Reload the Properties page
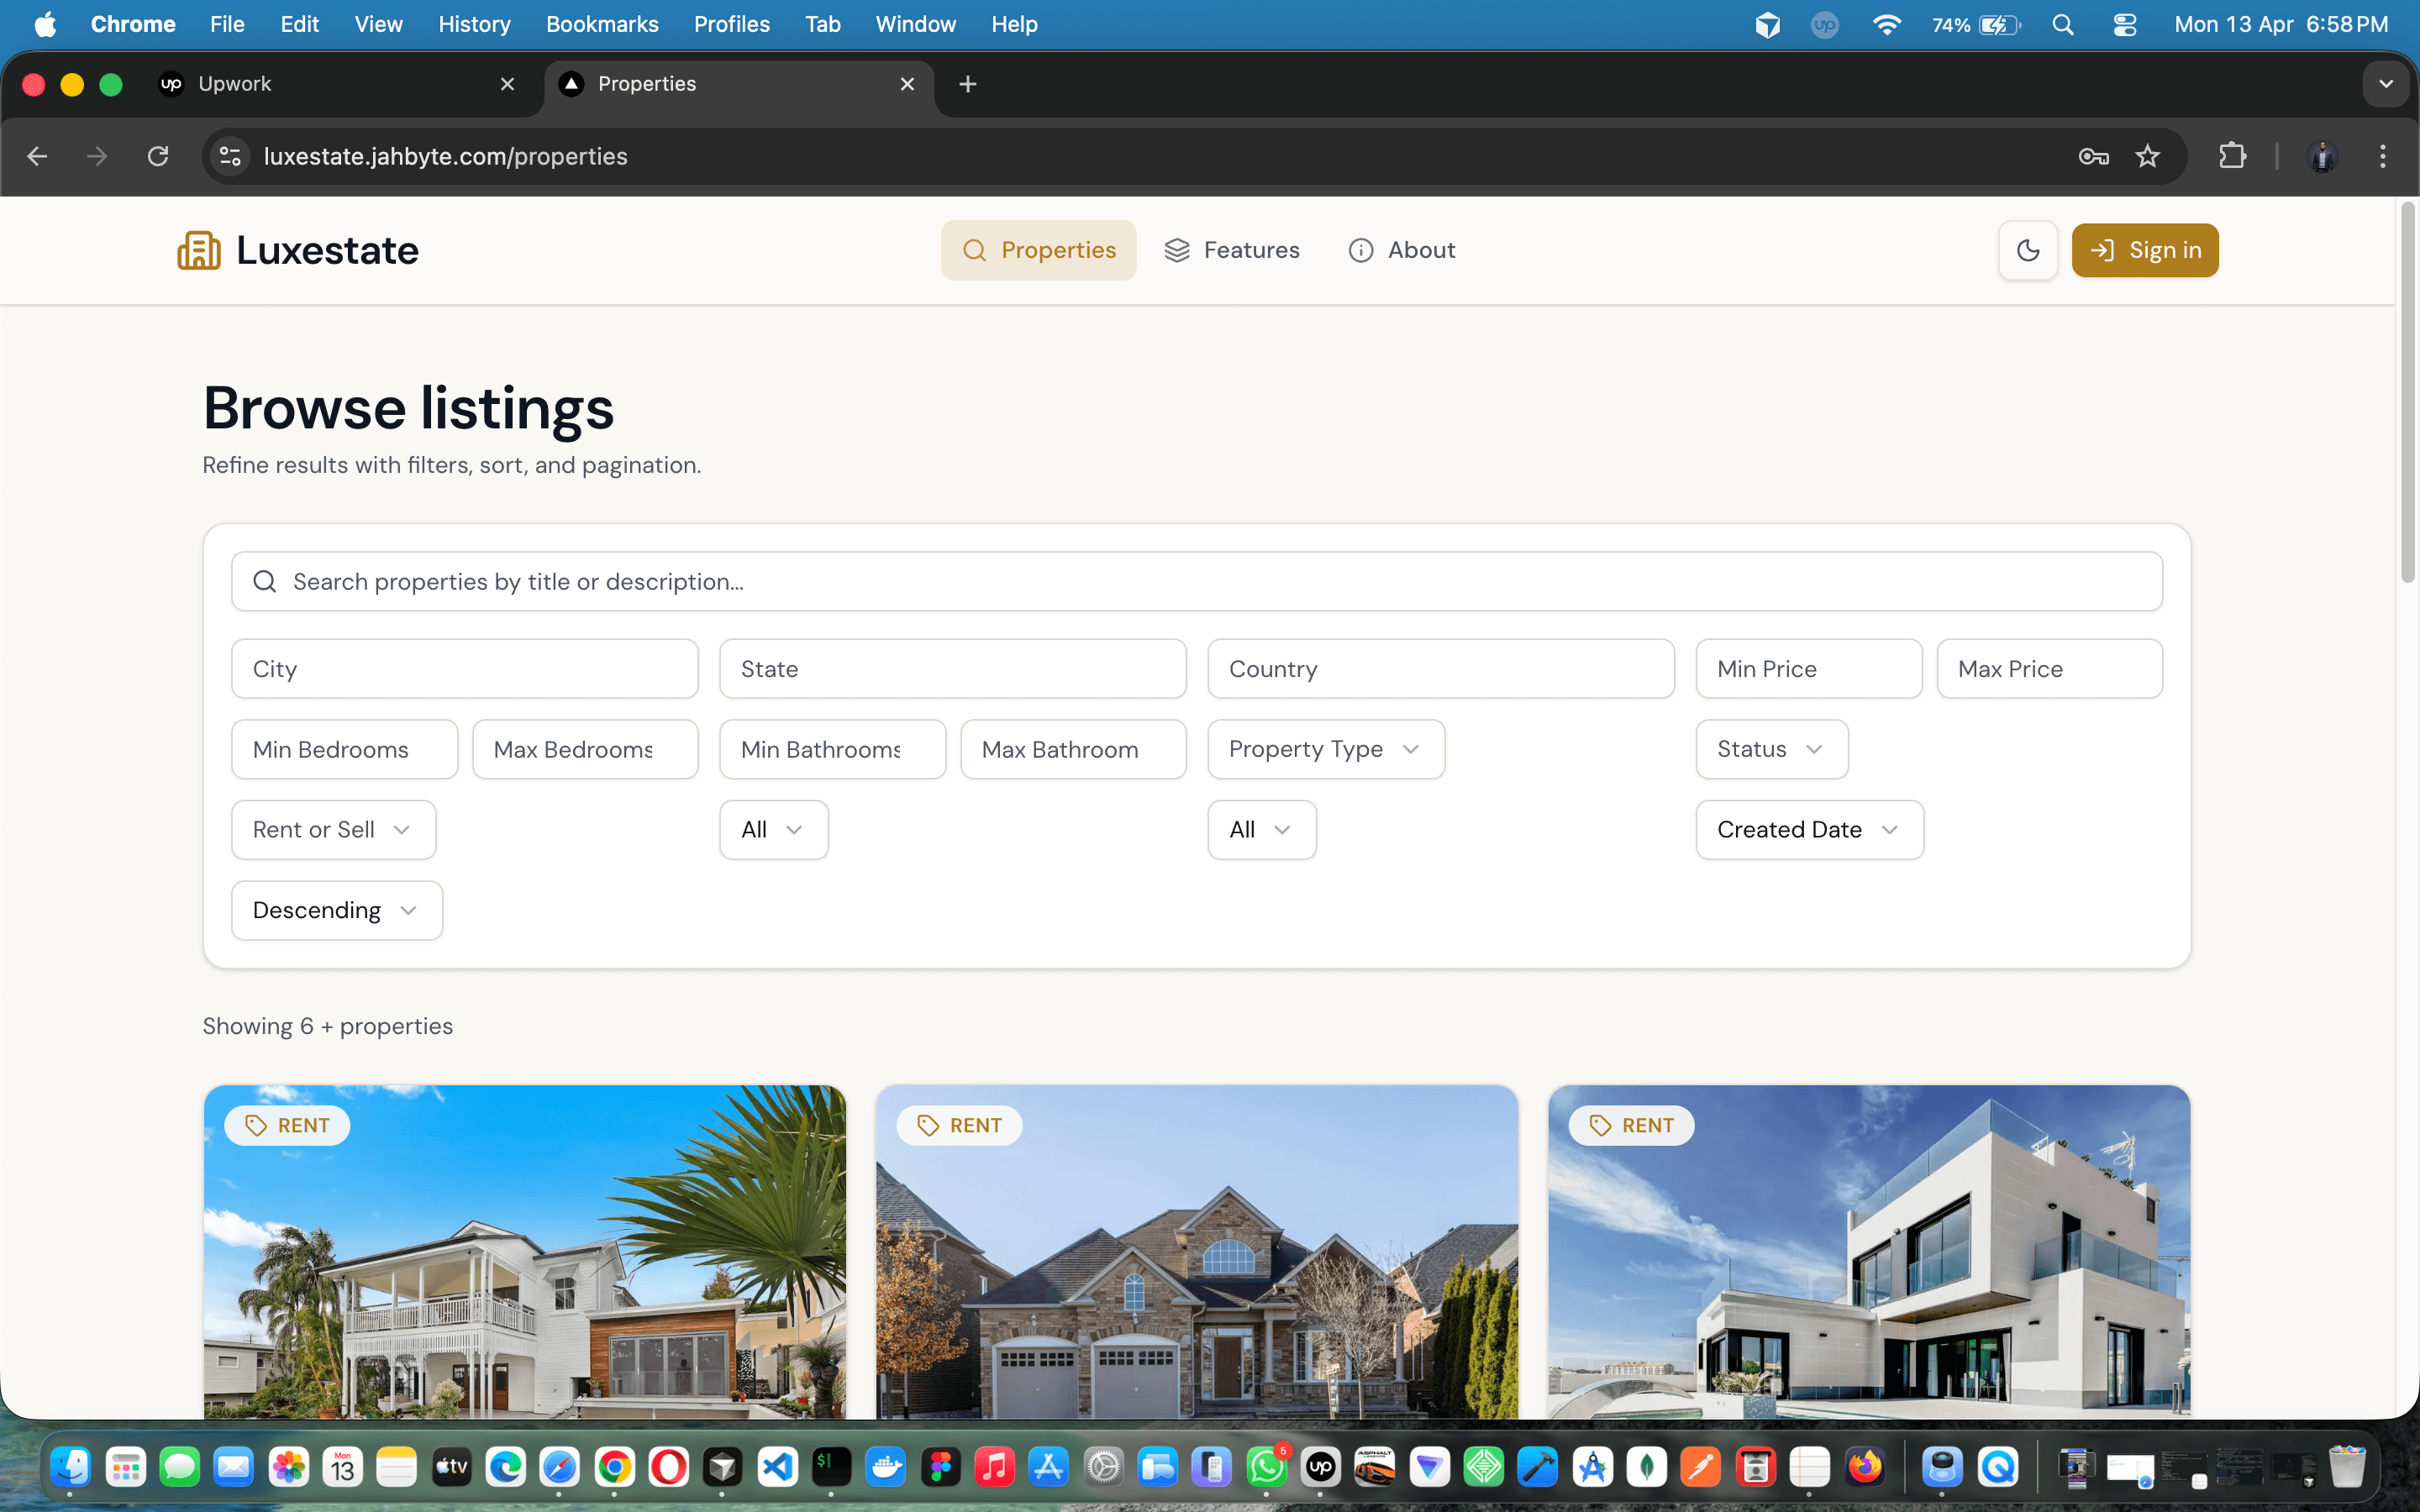 coord(158,156)
